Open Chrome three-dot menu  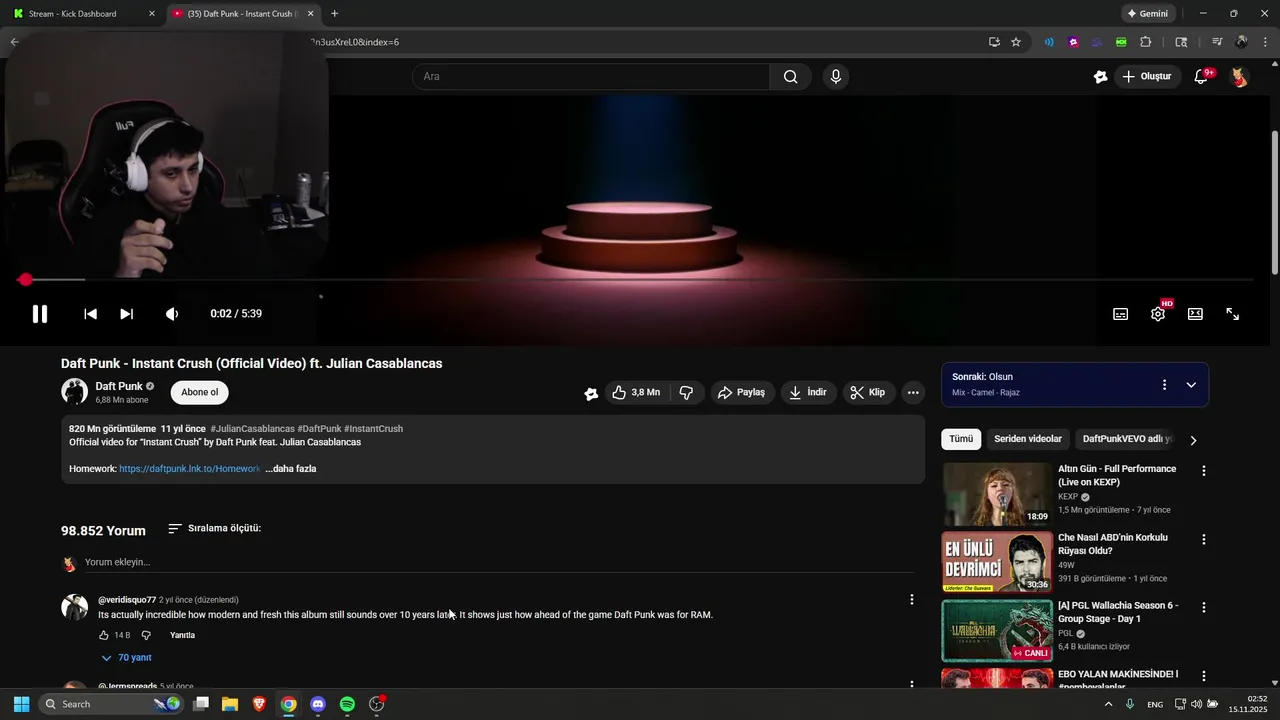tap(1264, 42)
